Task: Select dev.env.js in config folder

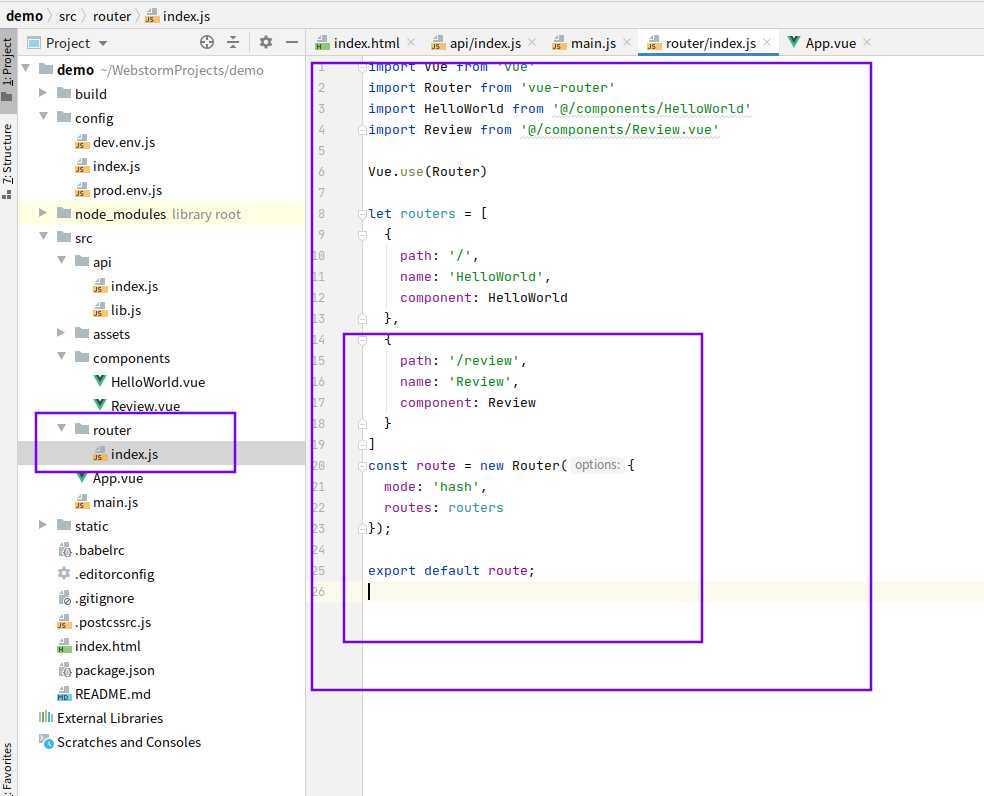Action: point(124,143)
